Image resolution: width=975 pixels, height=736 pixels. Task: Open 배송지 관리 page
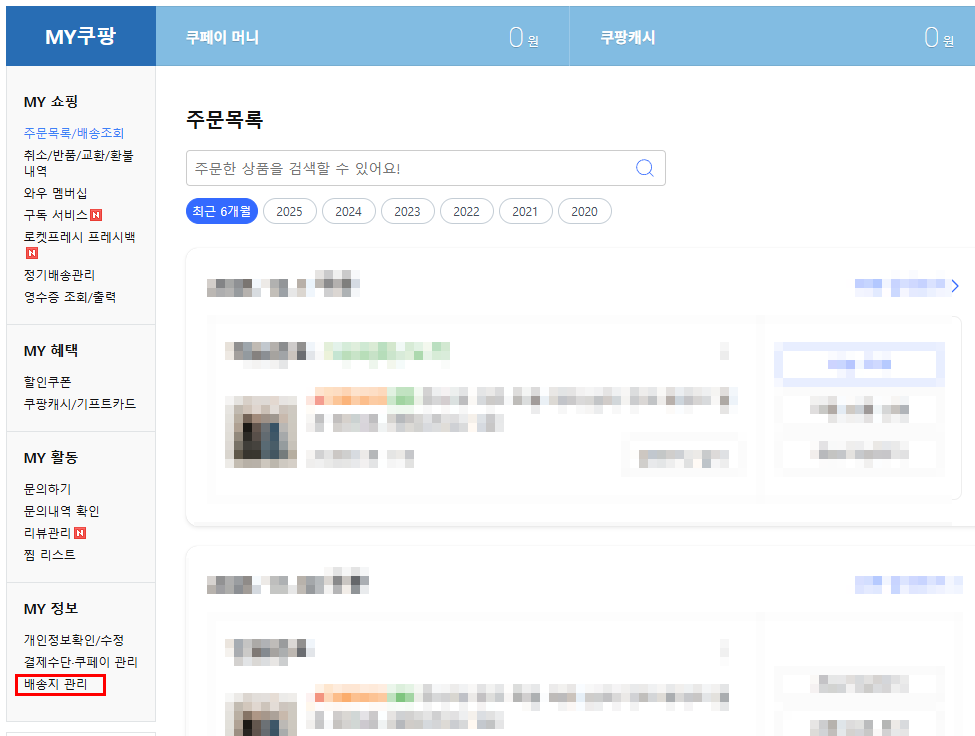pos(55,684)
